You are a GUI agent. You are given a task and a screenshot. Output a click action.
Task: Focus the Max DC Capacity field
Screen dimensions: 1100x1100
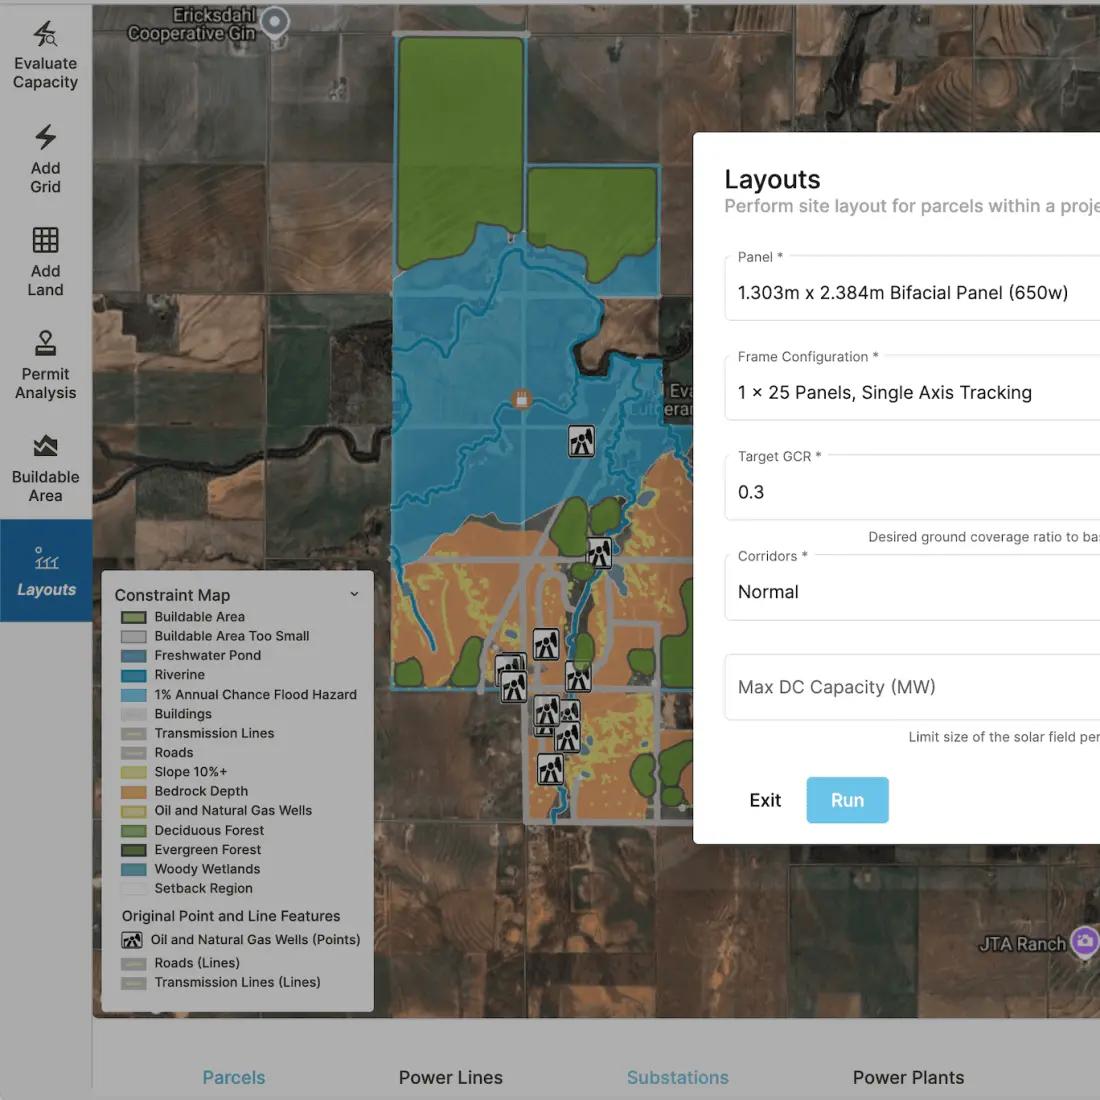pyautogui.click(x=912, y=687)
